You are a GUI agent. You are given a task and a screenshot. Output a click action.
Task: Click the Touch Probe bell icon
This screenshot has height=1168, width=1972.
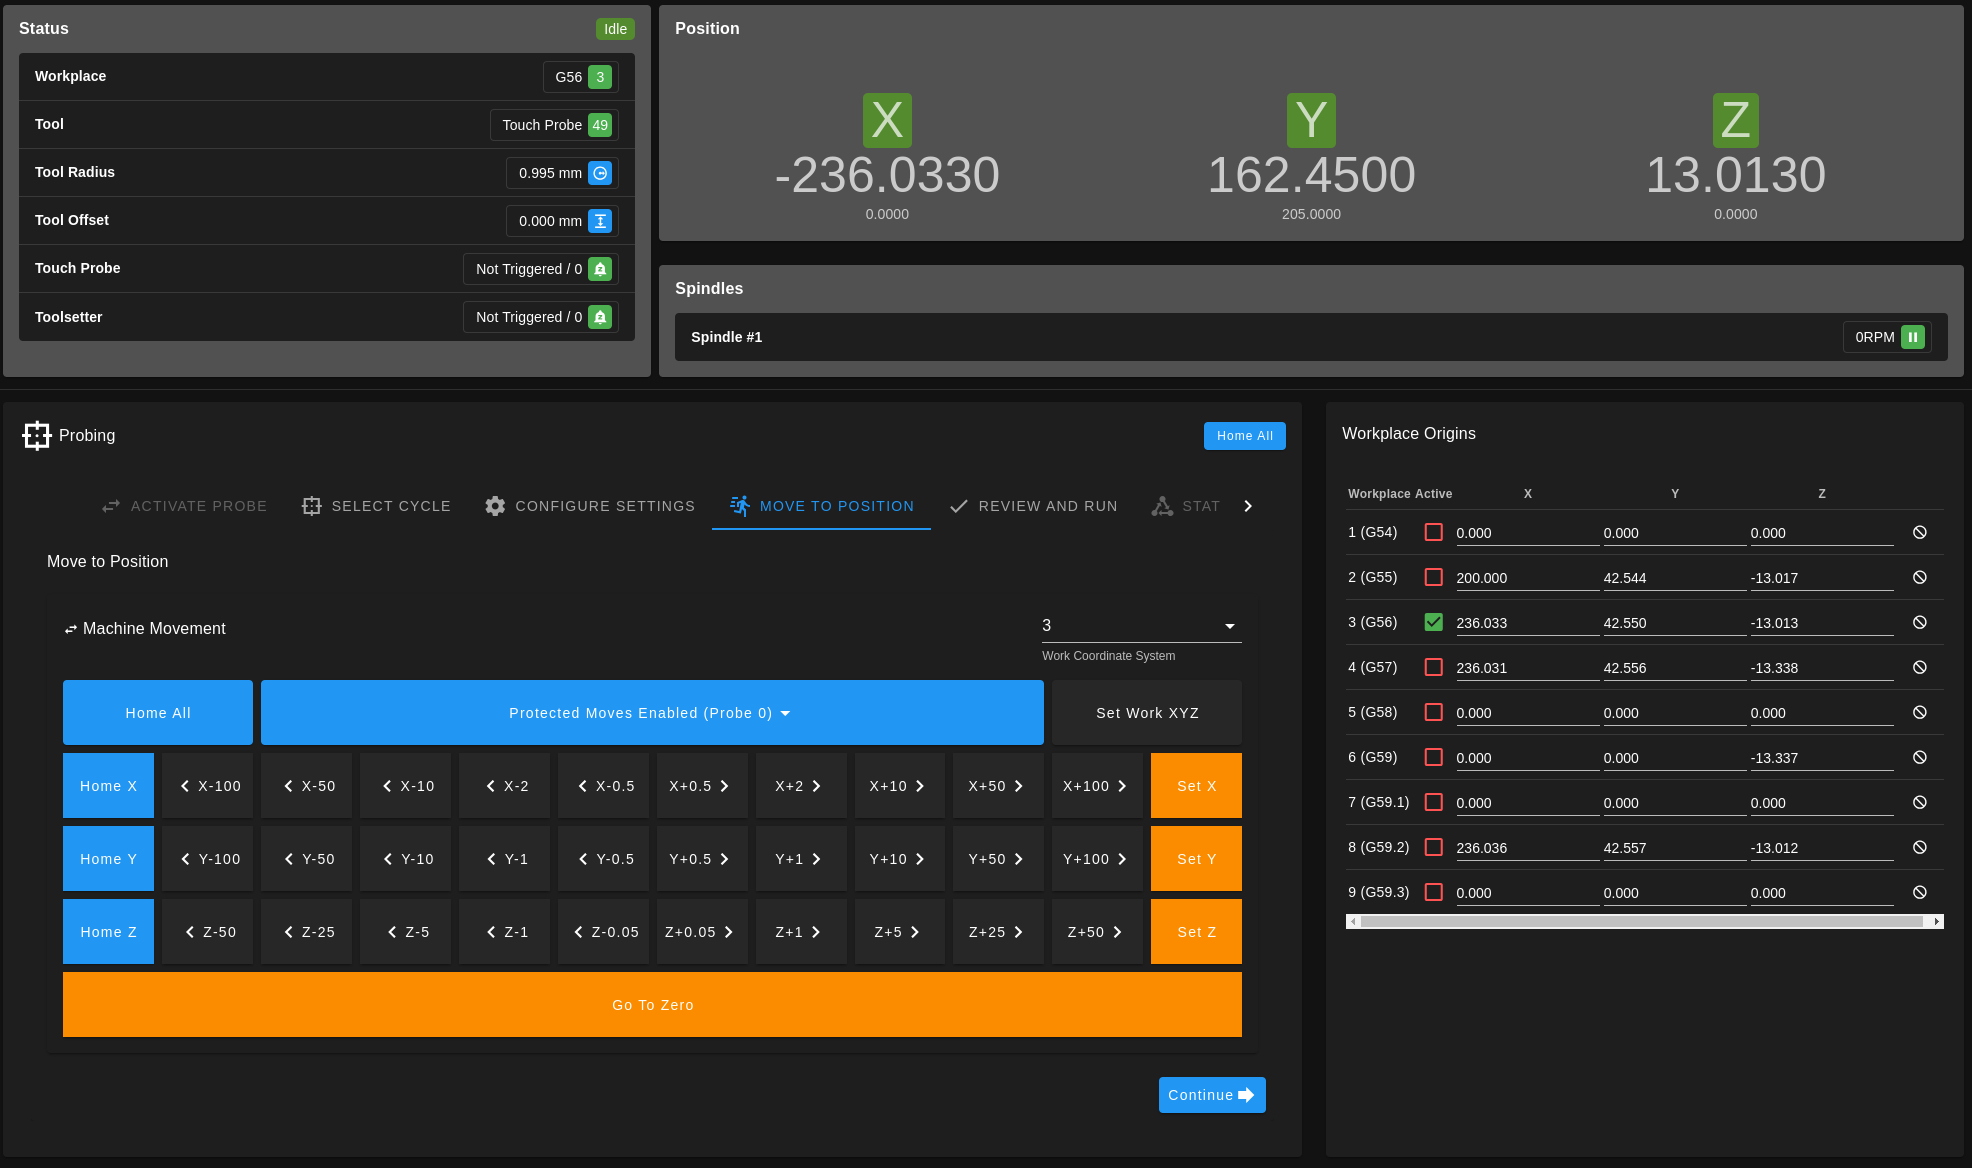coord(600,269)
